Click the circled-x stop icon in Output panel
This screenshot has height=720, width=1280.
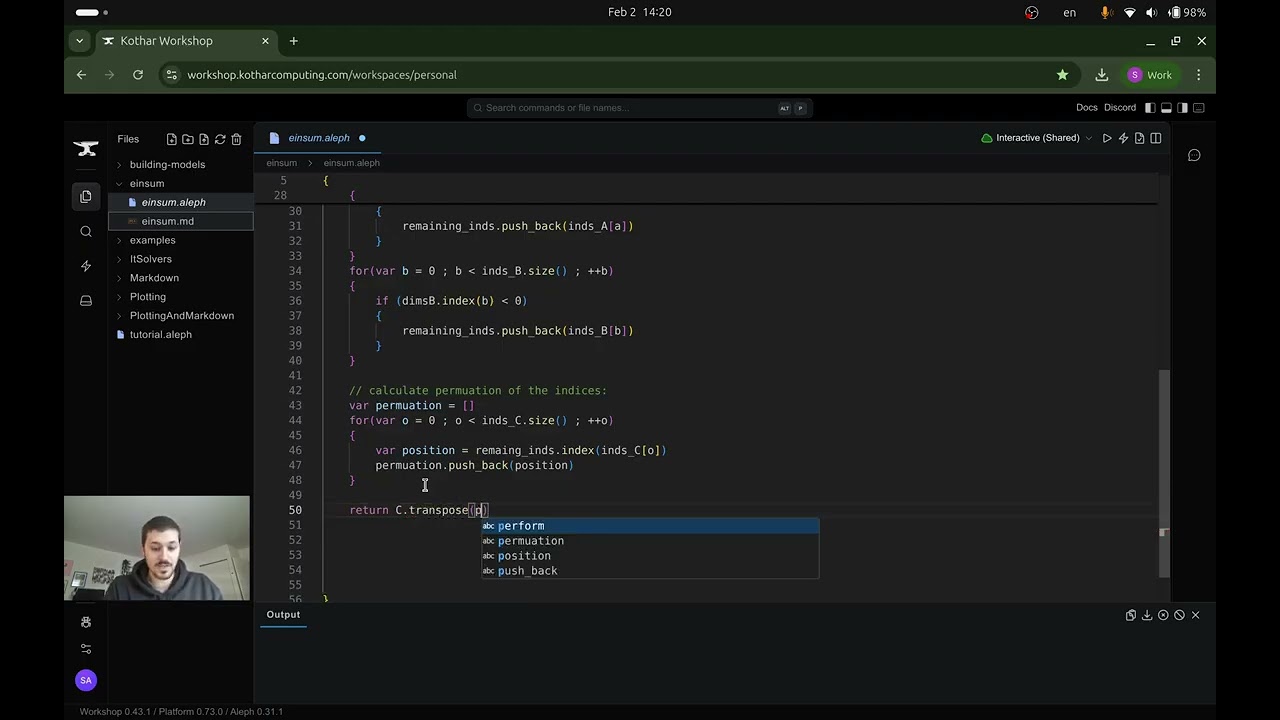(1163, 615)
